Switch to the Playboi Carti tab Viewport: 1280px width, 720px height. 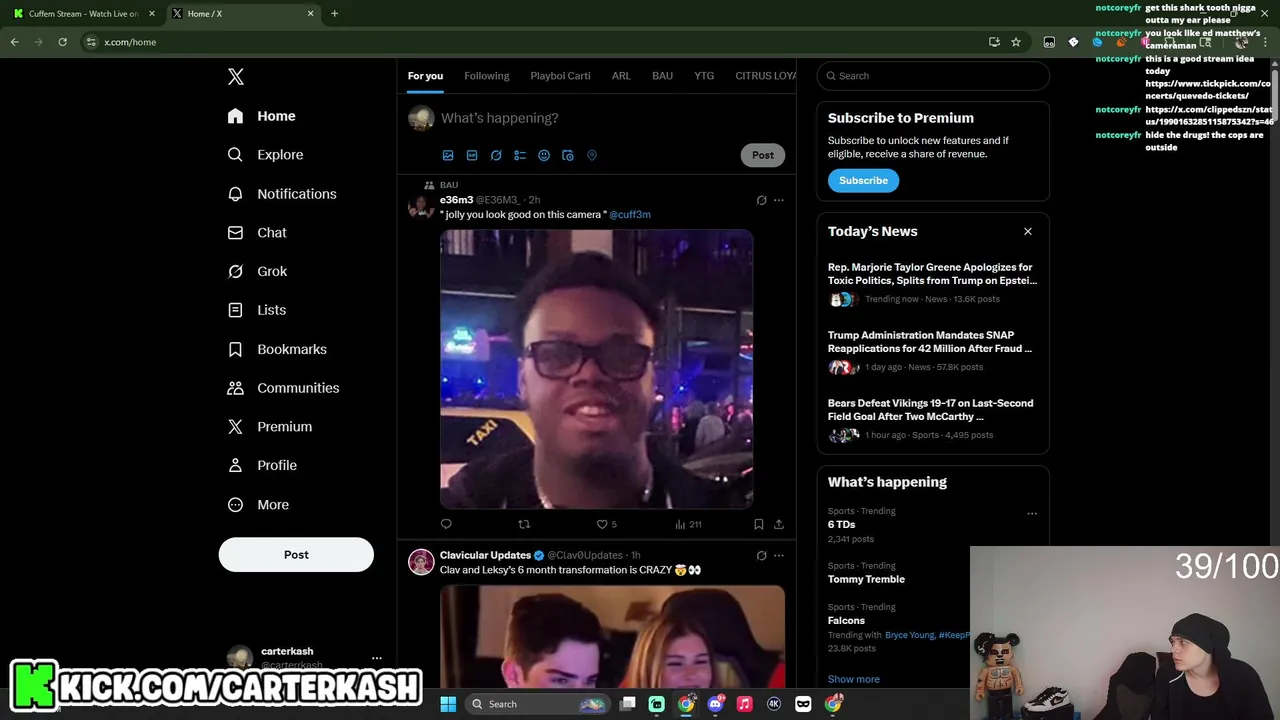pyautogui.click(x=560, y=76)
